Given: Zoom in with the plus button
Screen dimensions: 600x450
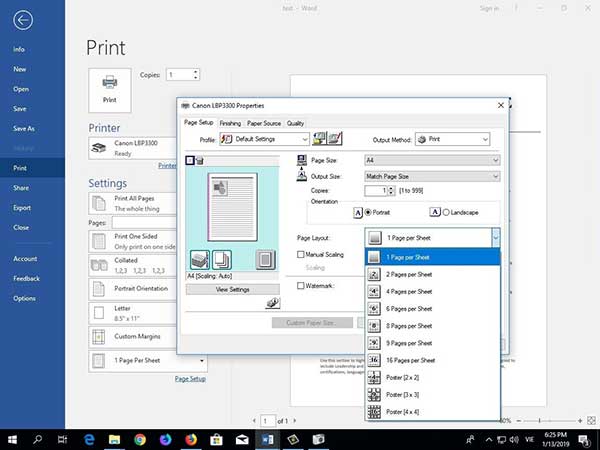Looking at the screenshot, I should [x=580, y=421].
